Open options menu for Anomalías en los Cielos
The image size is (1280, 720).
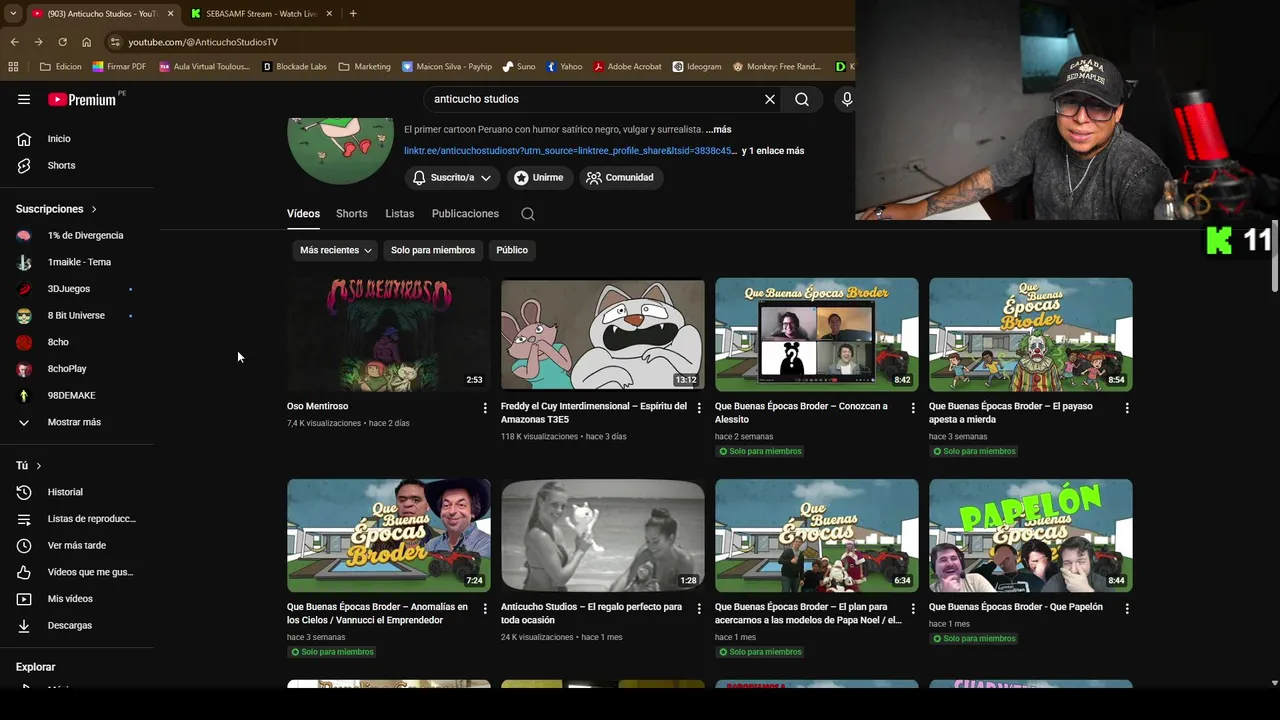coord(485,608)
